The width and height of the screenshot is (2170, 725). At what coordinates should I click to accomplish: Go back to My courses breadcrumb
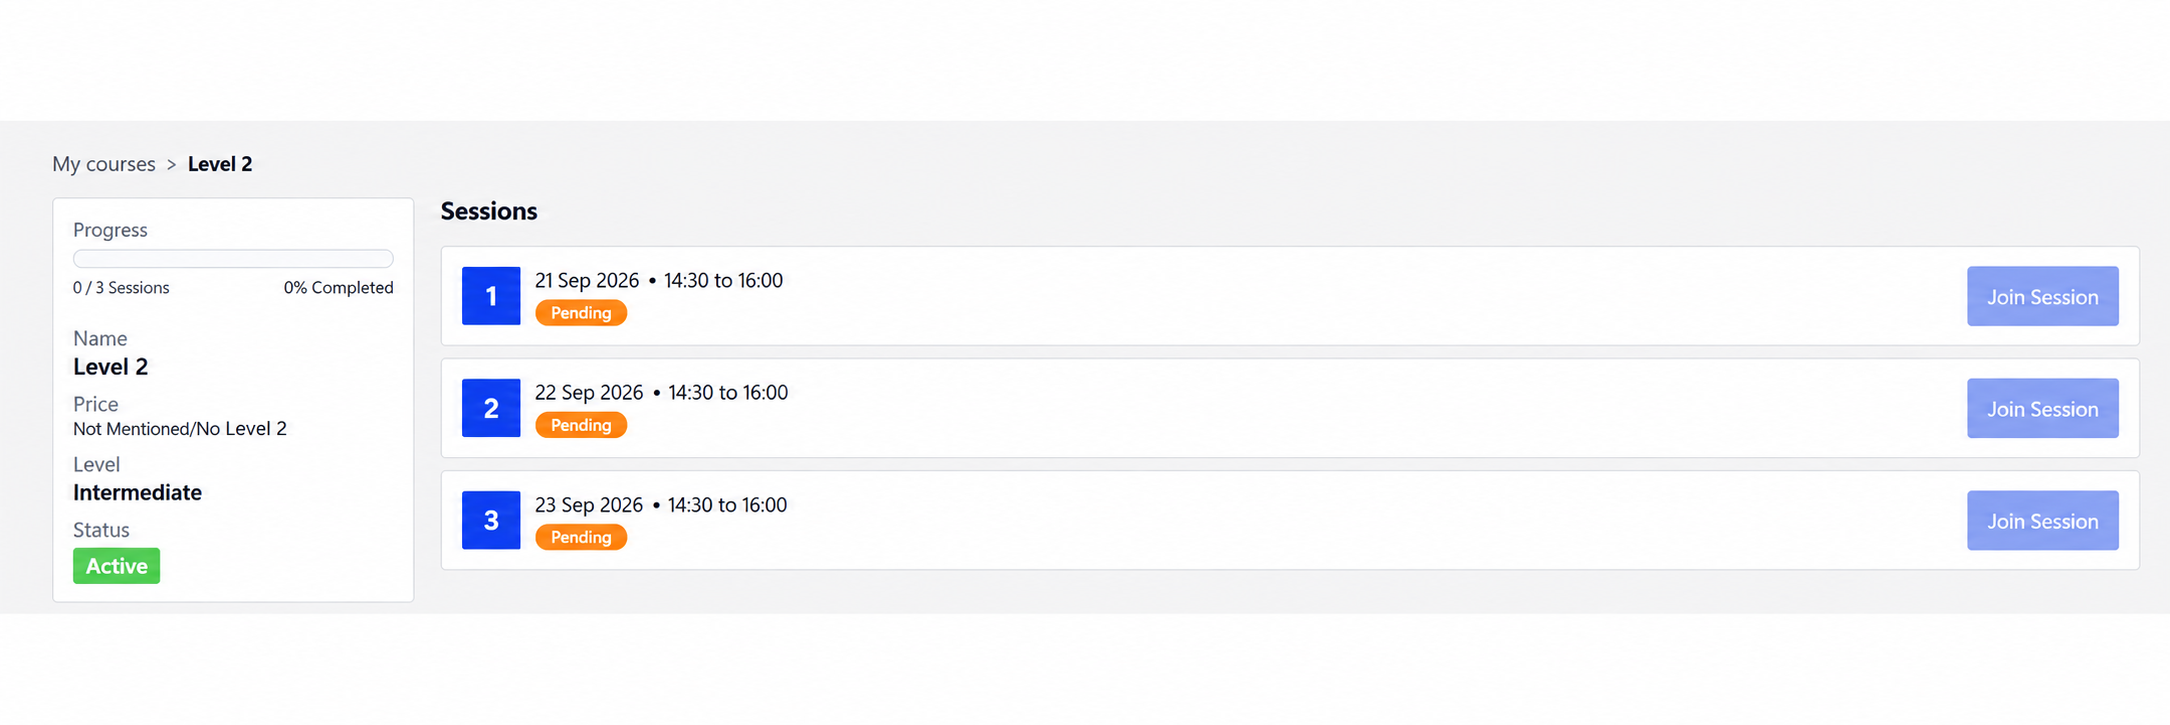[x=104, y=164]
